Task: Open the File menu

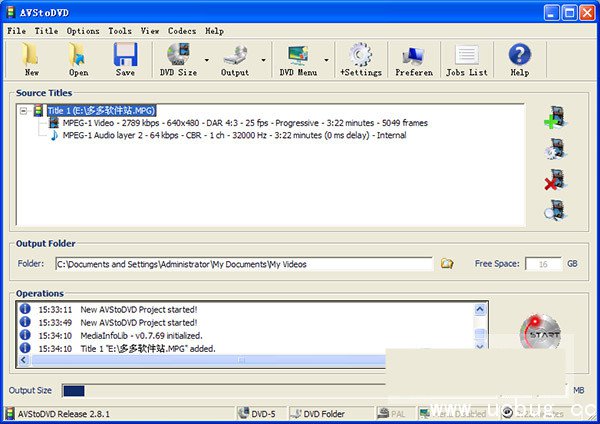Action: [x=16, y=31]
